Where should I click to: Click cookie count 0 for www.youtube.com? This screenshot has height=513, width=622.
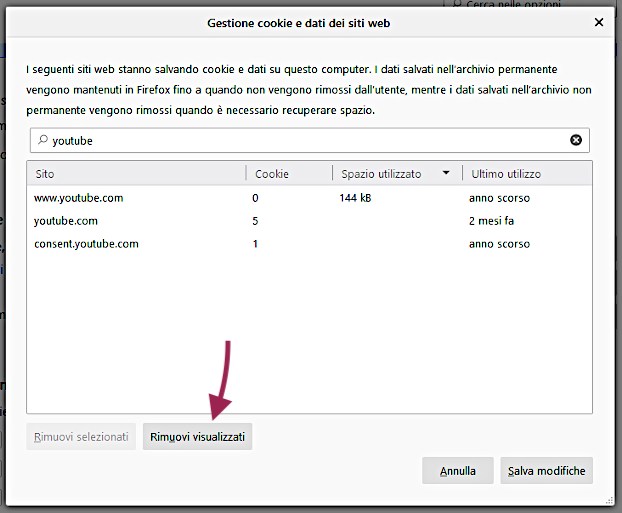pyautogui.click(x=255, y=198)
